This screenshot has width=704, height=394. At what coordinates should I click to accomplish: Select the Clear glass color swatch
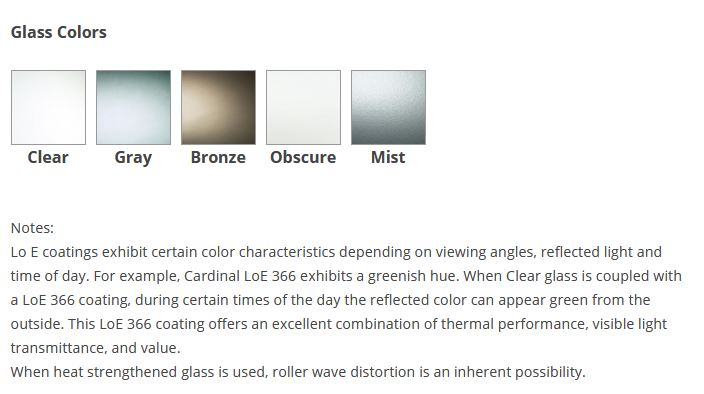(48, 107)
